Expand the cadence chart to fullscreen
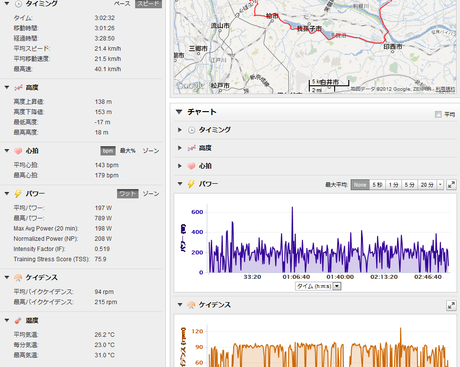Screen dimensions: 460x367 (x=451, y=305)
